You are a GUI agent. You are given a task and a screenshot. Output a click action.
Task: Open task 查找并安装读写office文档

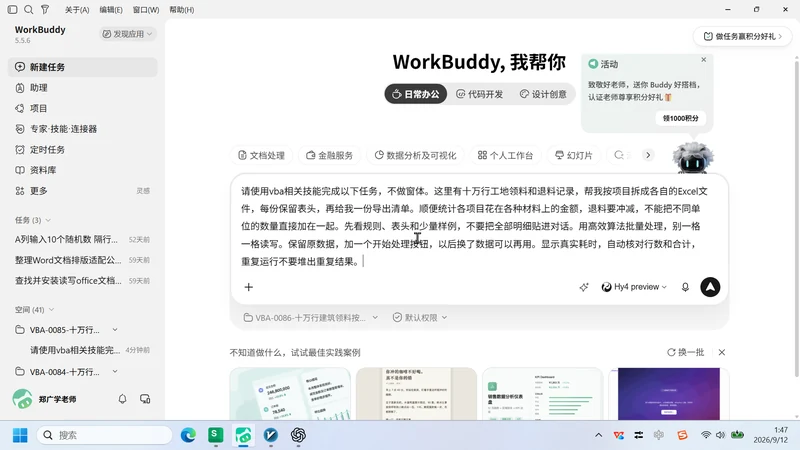83,281
